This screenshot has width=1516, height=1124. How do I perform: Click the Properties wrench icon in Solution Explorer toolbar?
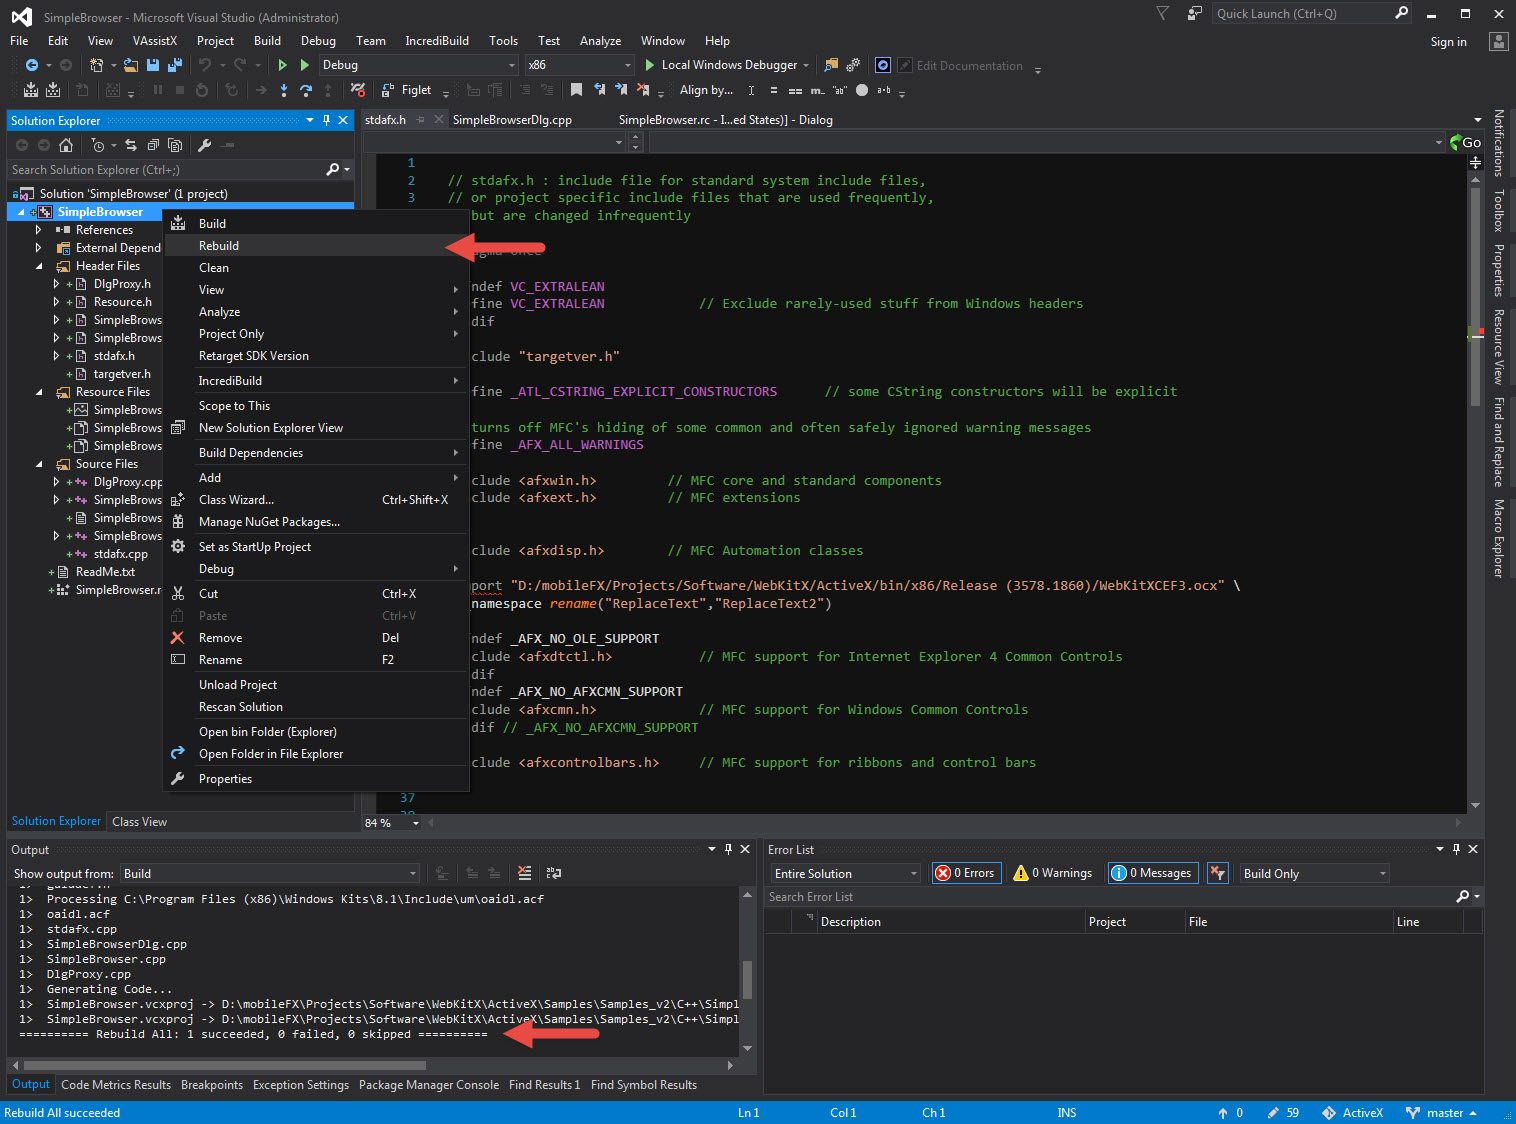click(205, 145)
